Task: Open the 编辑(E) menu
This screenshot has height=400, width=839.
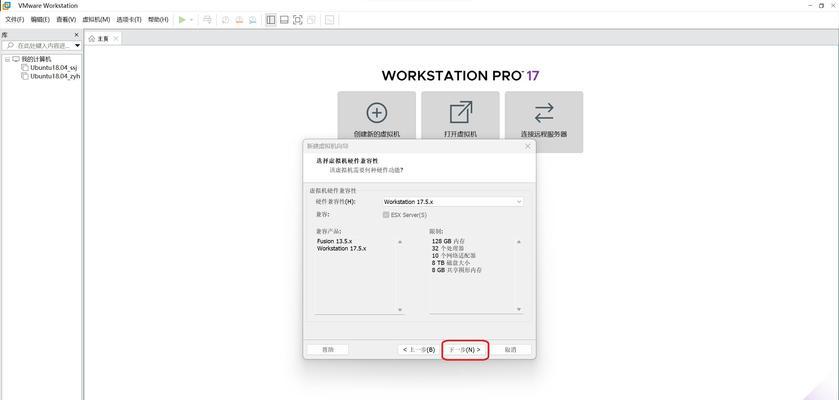Action: [40, 20]
